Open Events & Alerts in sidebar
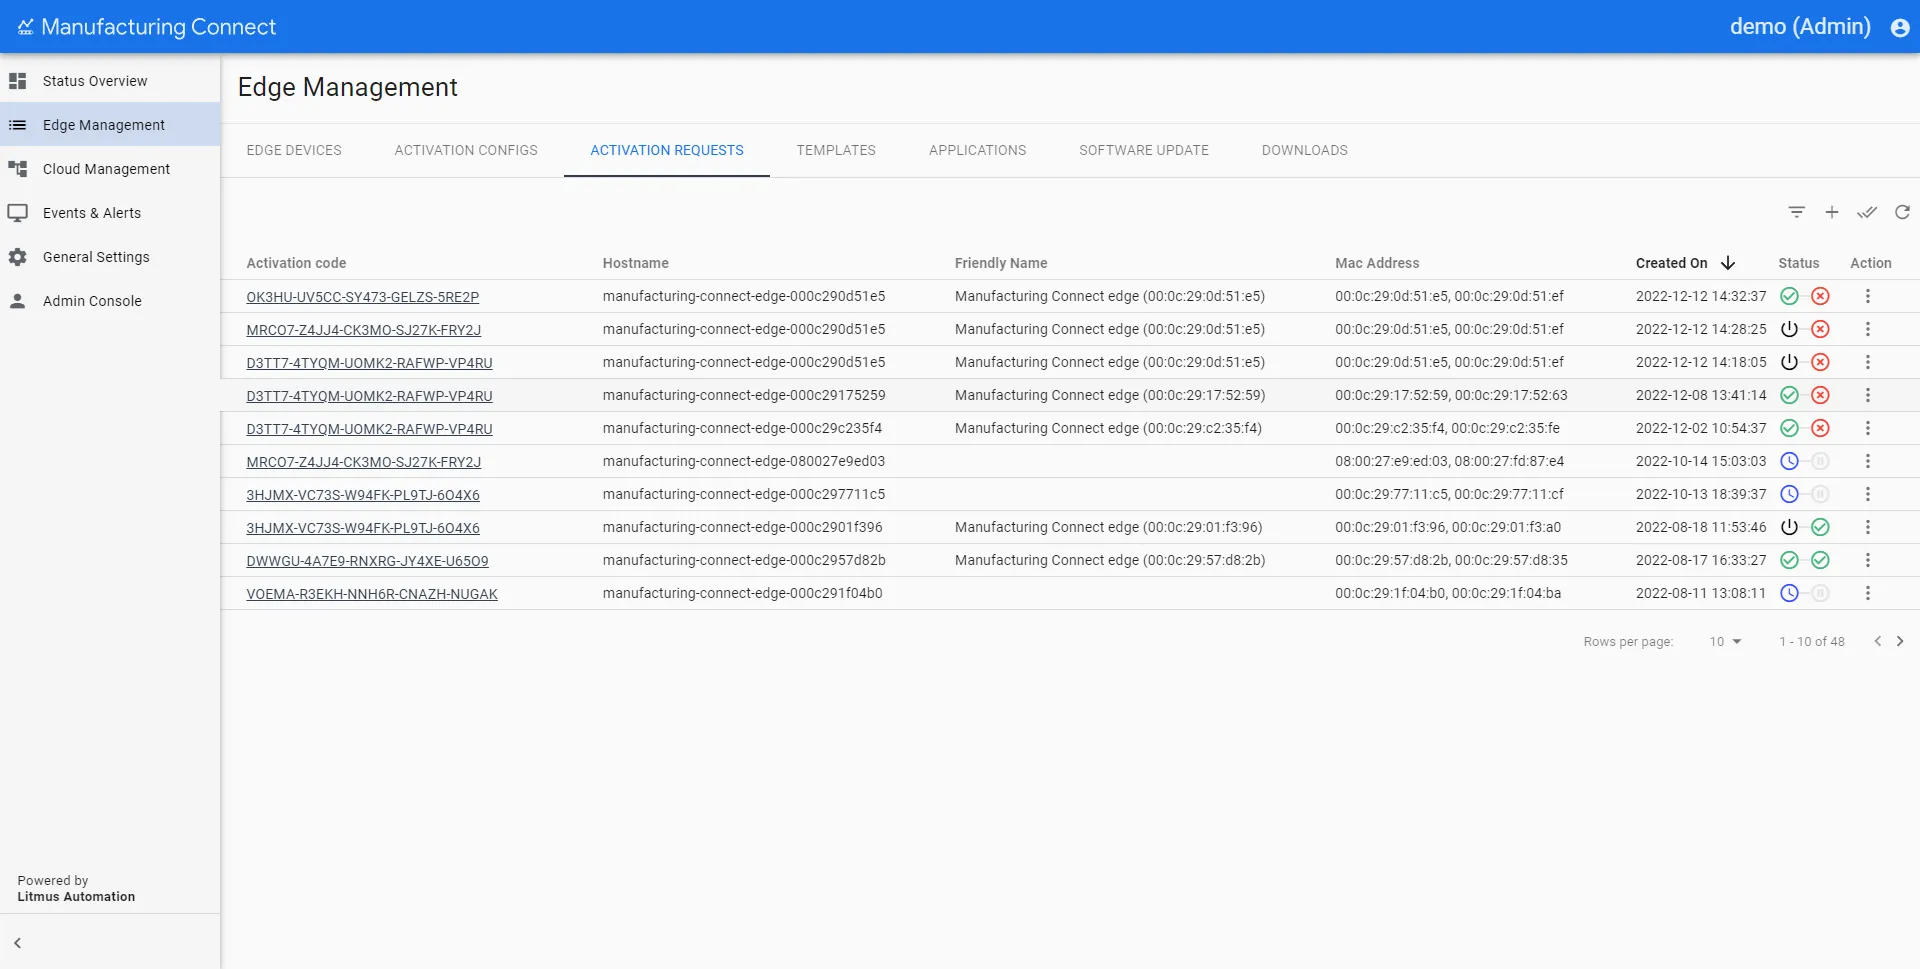The width and height of the screenshot is (1920, 969). (x=110, y=213)
